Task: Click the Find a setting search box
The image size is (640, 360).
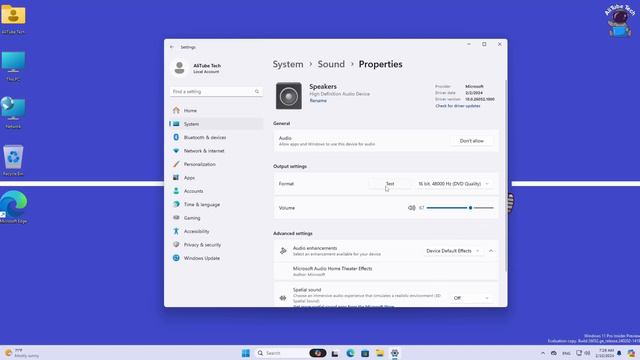Action: click(216, 91)
